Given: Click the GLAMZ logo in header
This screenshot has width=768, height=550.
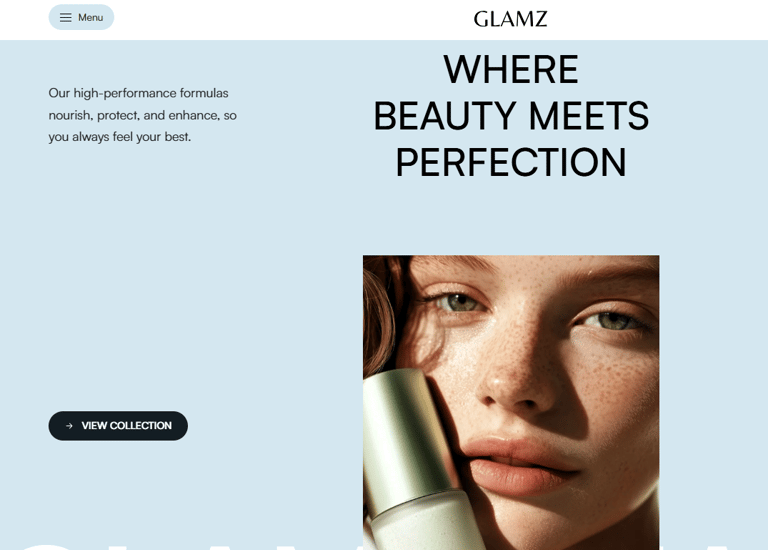Looking at the screenshot, I should tap(510, 19).
